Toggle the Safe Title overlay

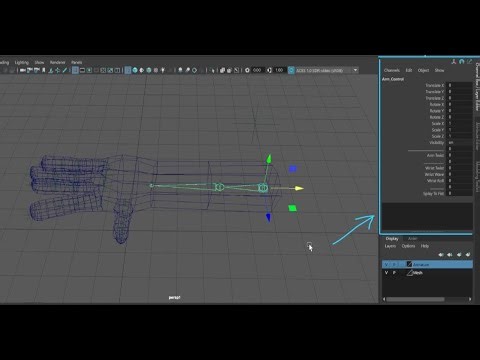pyautogui.click(x=117, y=70)
